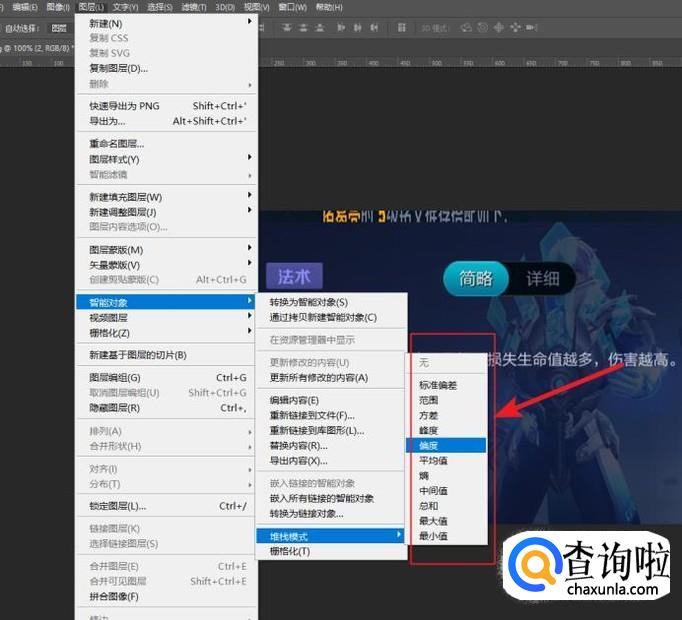Viewport: 682px width, 620px height.
Task: Expand the 视频图层 submenu arrow
Action: (250, 315)
